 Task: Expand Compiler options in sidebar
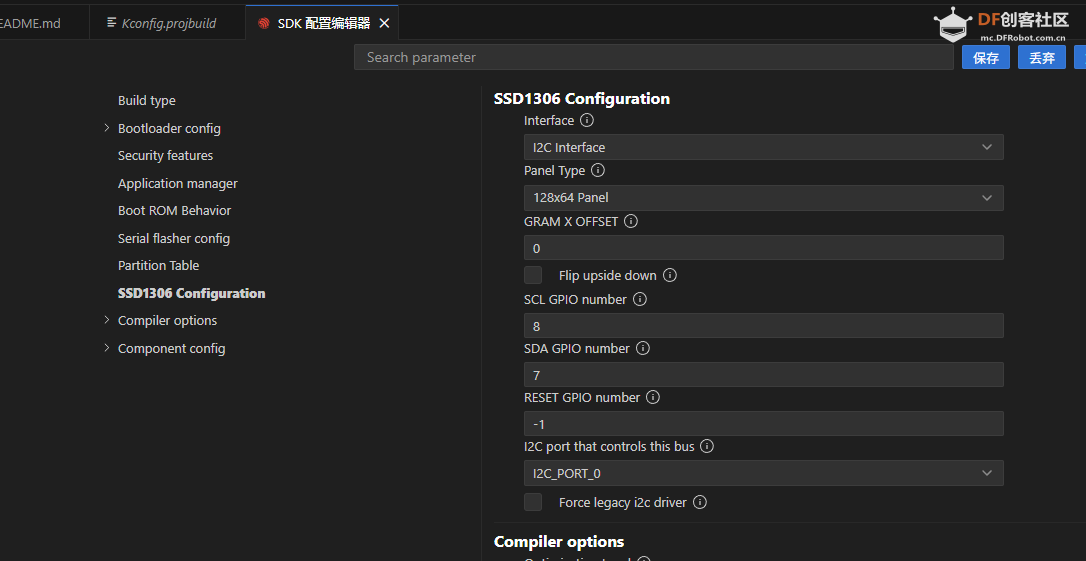click(x=107, y=320)
